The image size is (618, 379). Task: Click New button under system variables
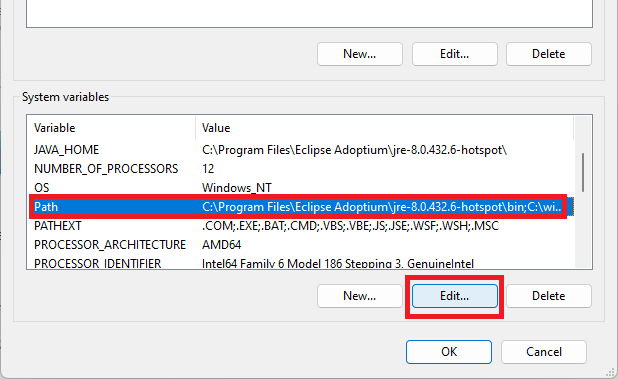click(x=359, y=296)
